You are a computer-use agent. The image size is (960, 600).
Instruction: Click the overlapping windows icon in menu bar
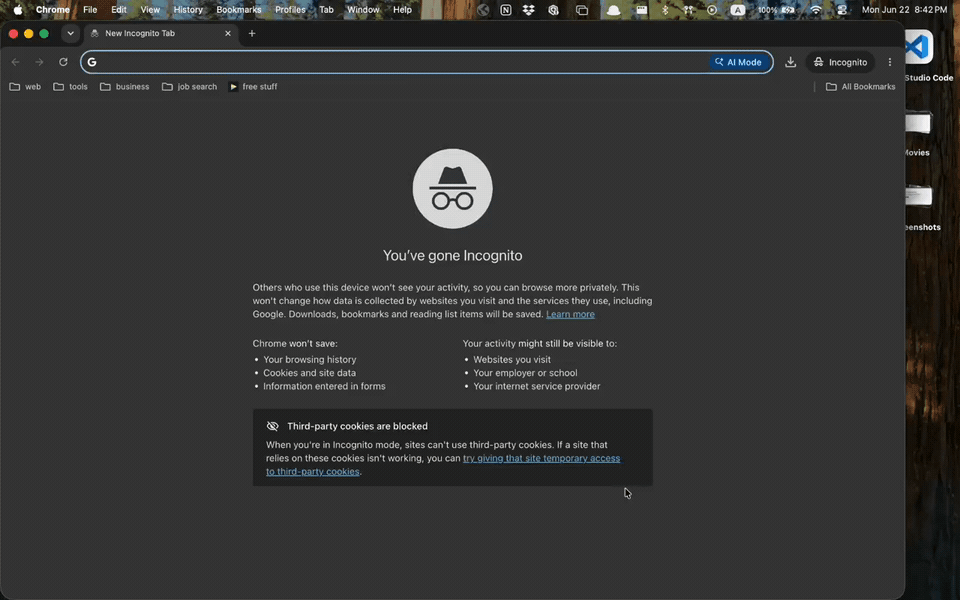tap(582, 10)
